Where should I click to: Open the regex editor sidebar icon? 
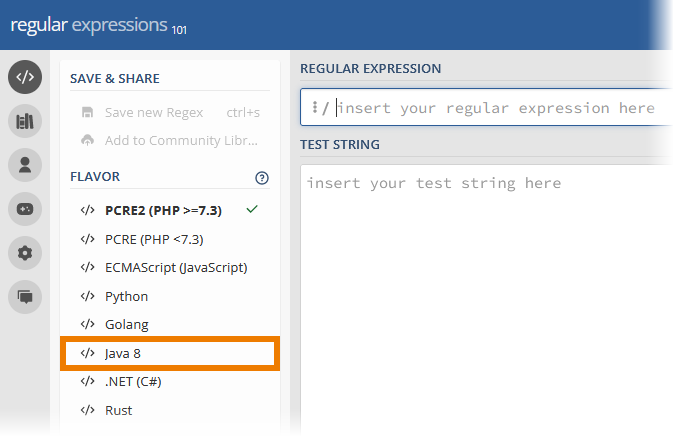[x=25, y=78]
